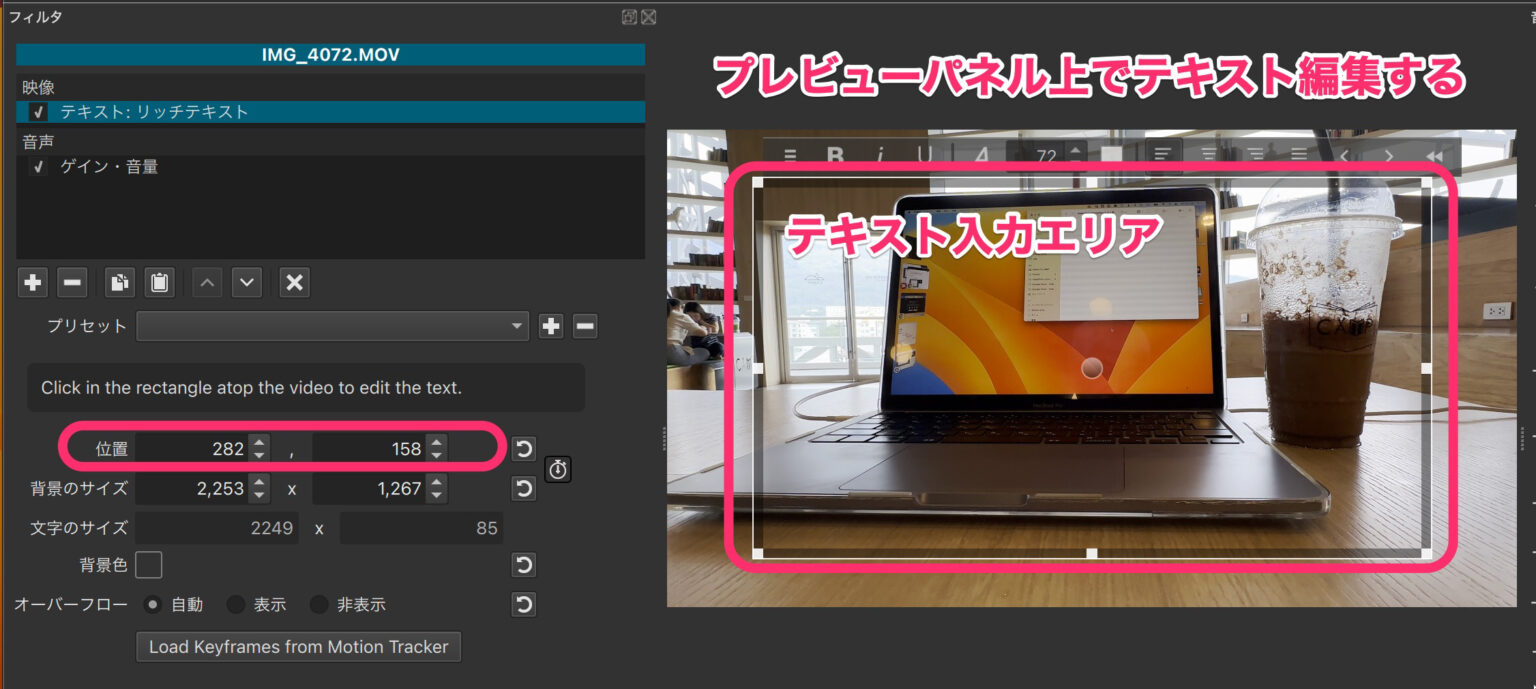
Task: Open the 背景色 background color swatch
Action: point(148,565)
